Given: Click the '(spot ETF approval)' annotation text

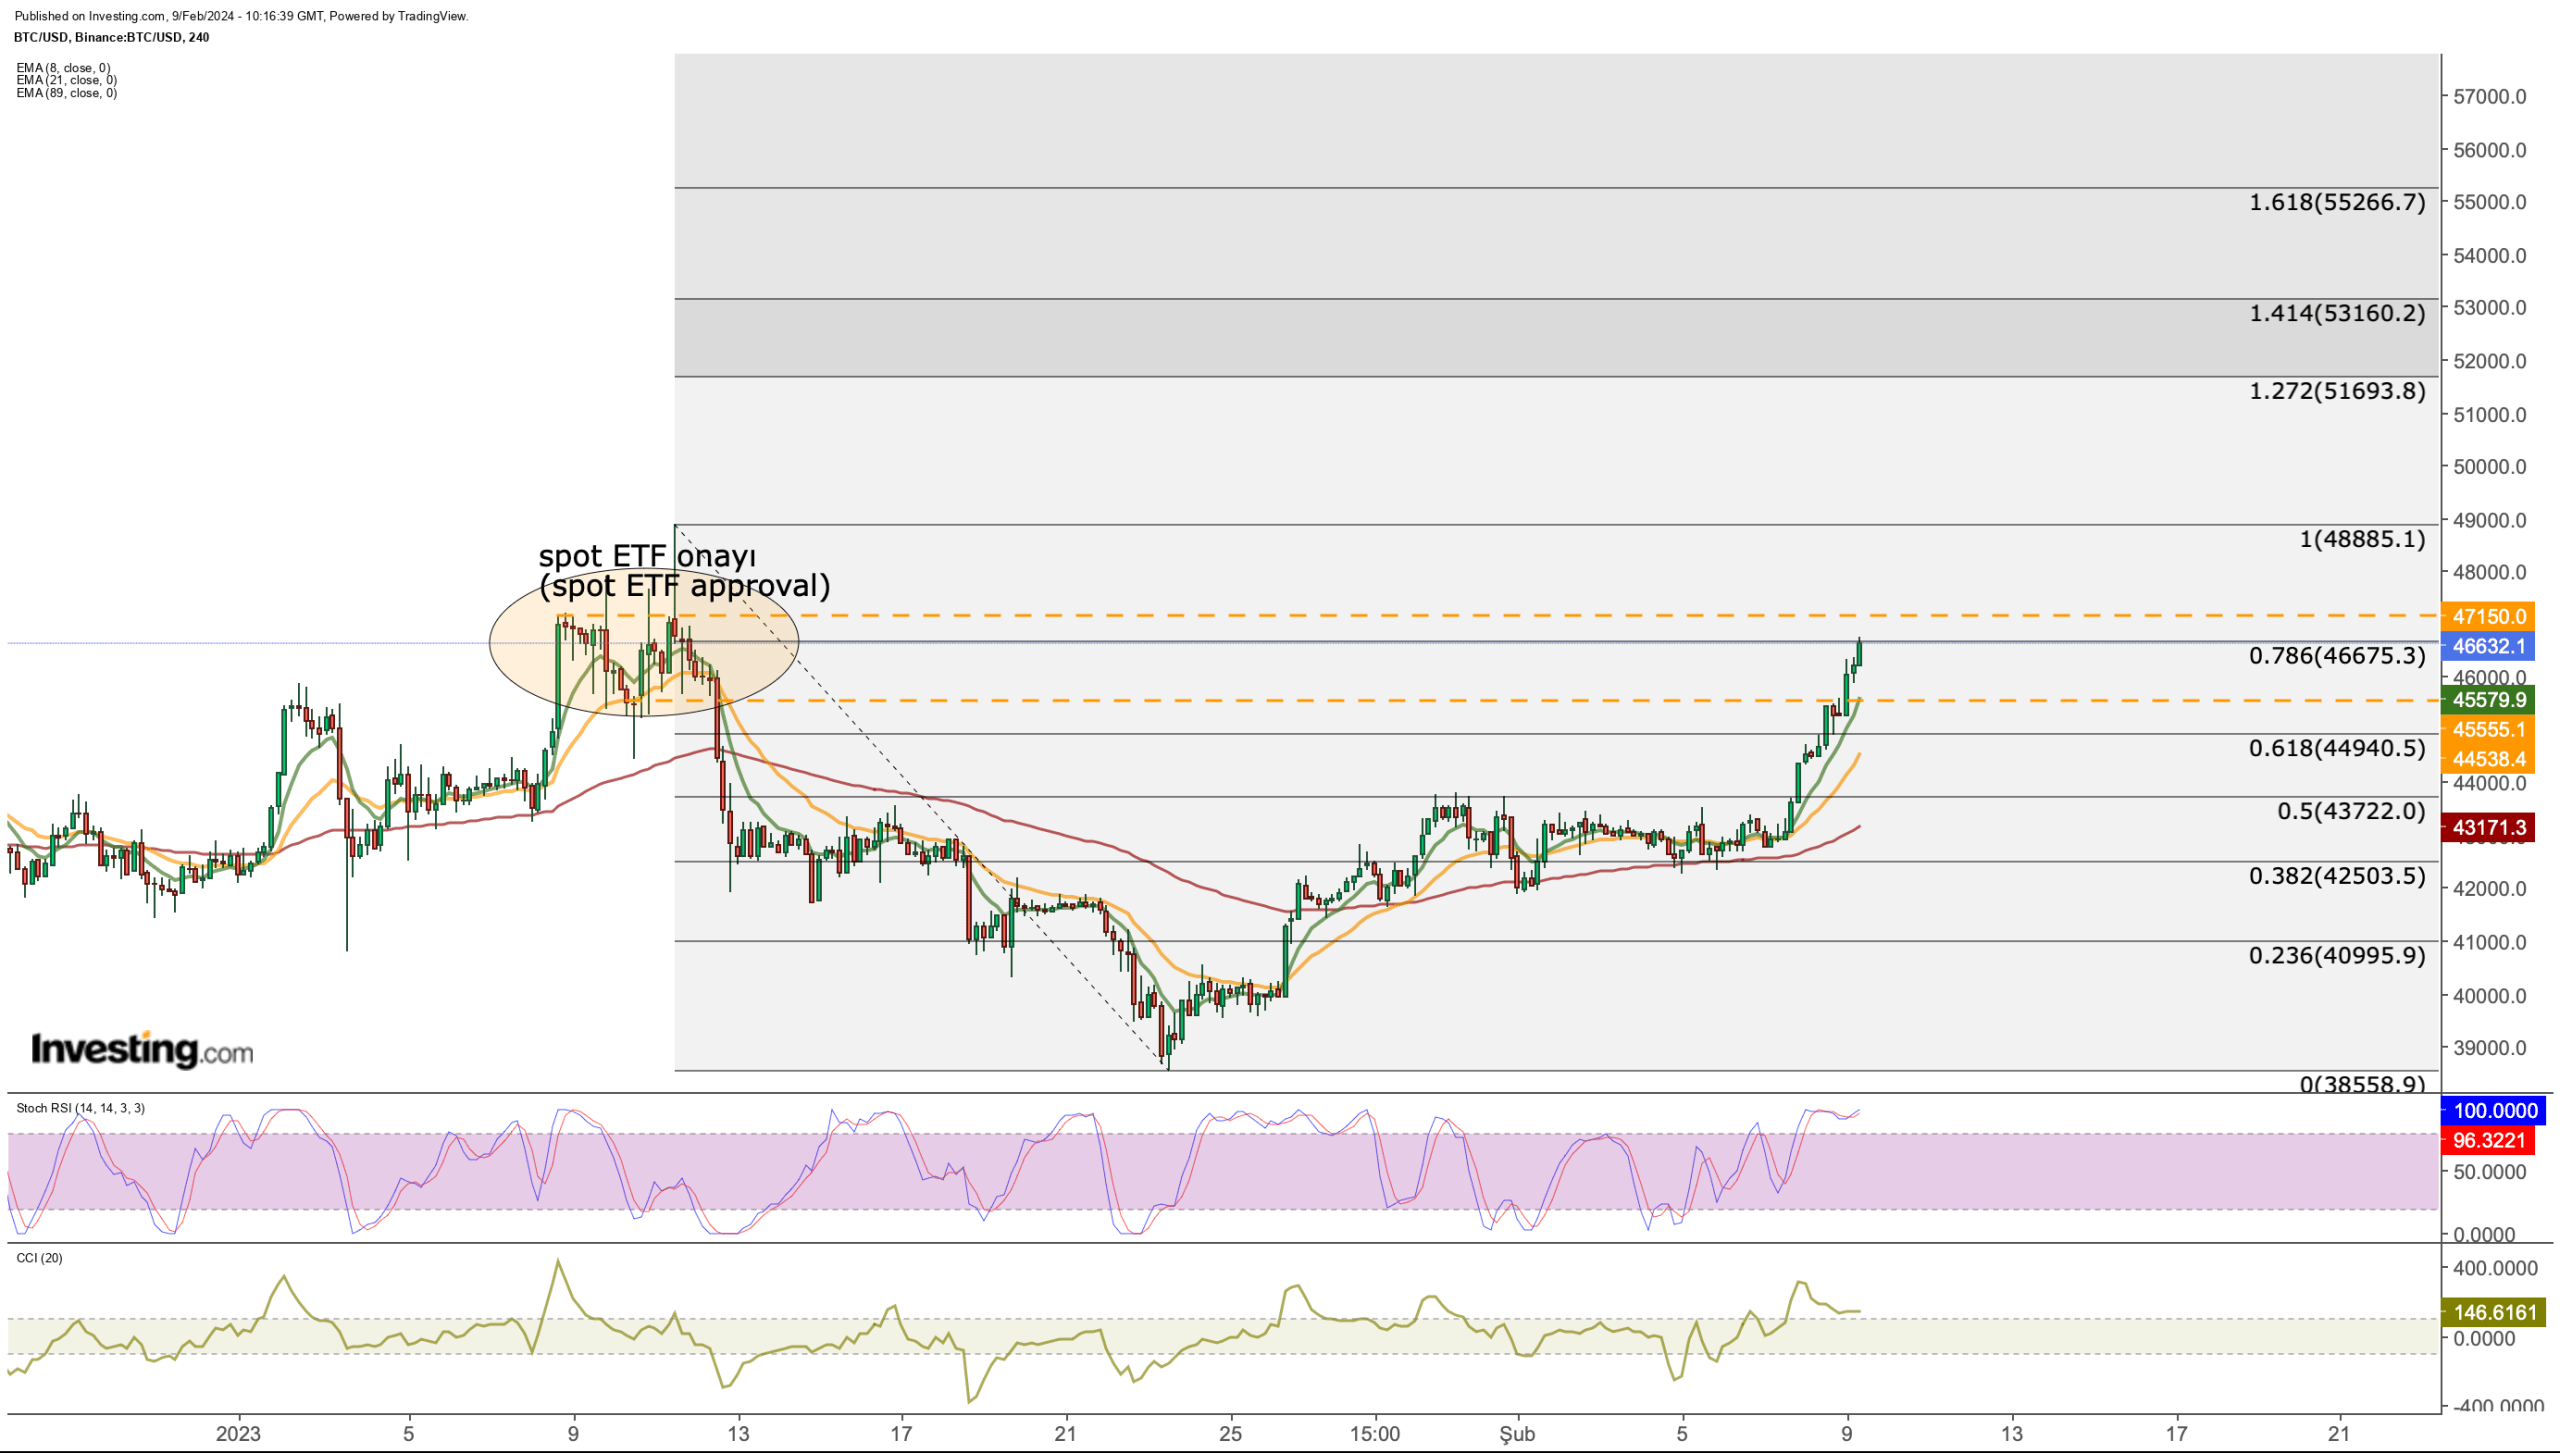Looking at the screenshot, I should 685,586.
